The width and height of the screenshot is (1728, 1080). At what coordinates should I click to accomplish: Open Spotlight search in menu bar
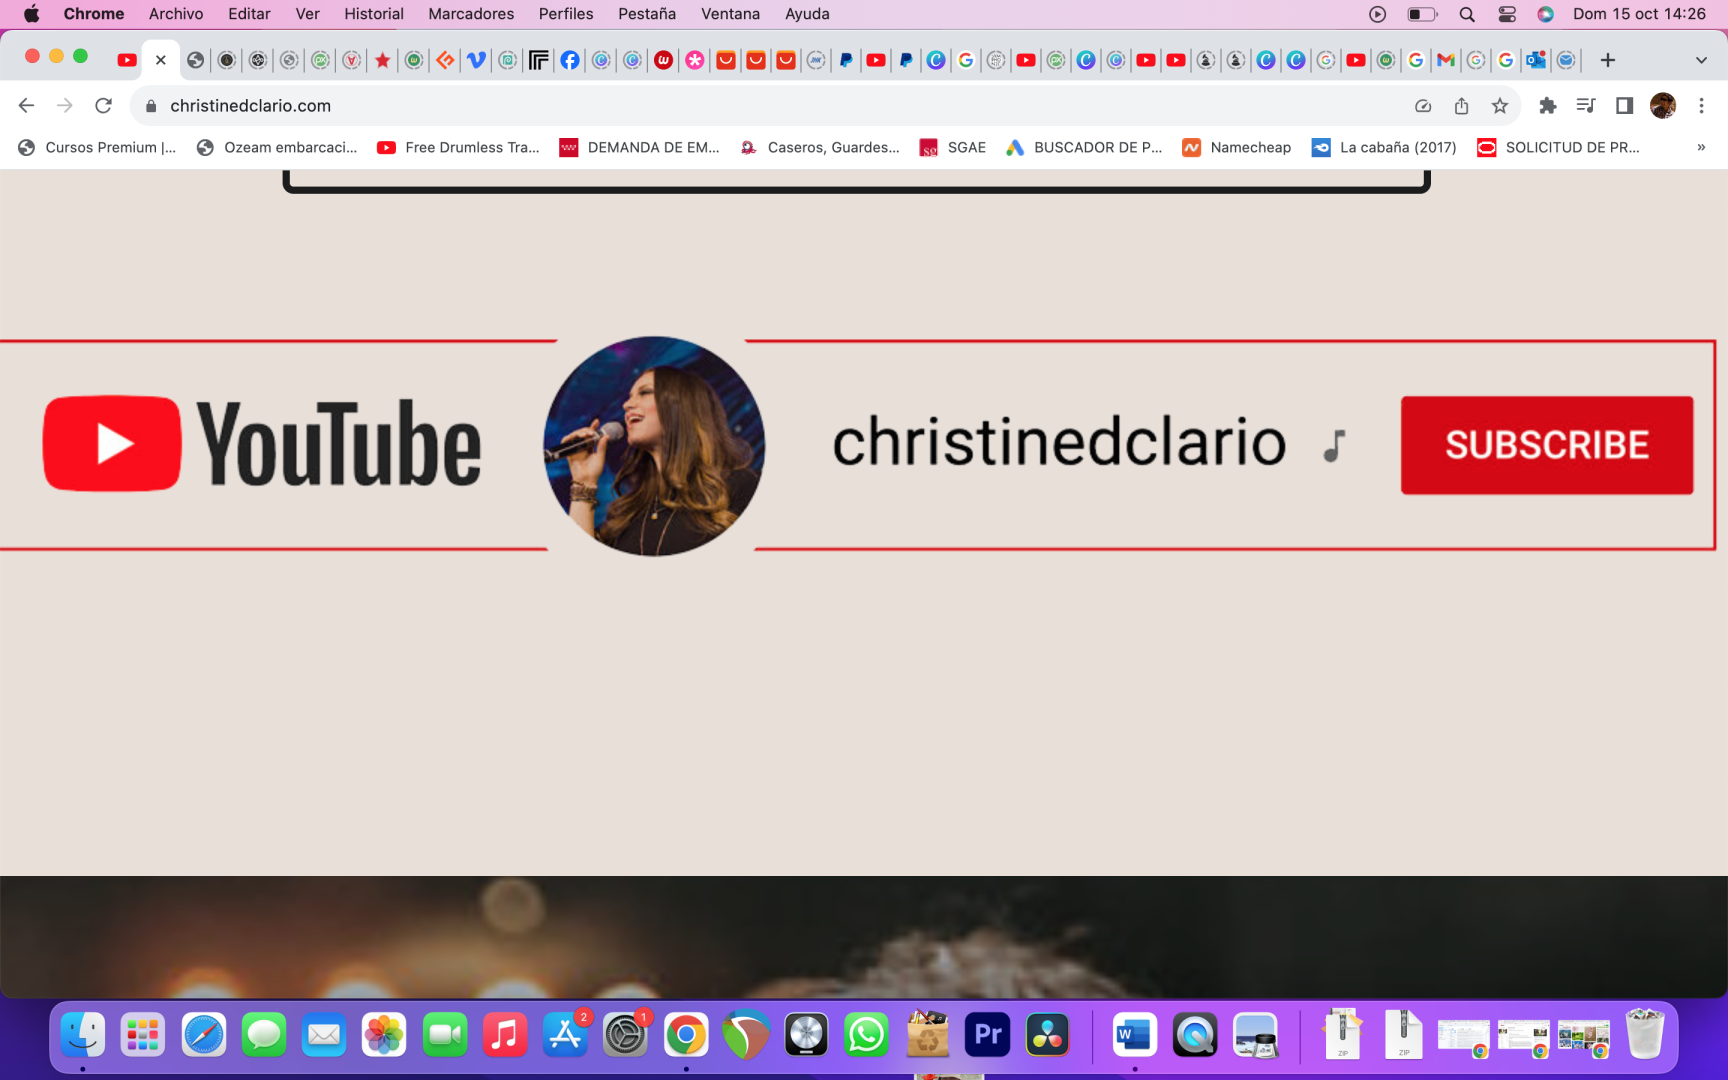coord(1467,14)
